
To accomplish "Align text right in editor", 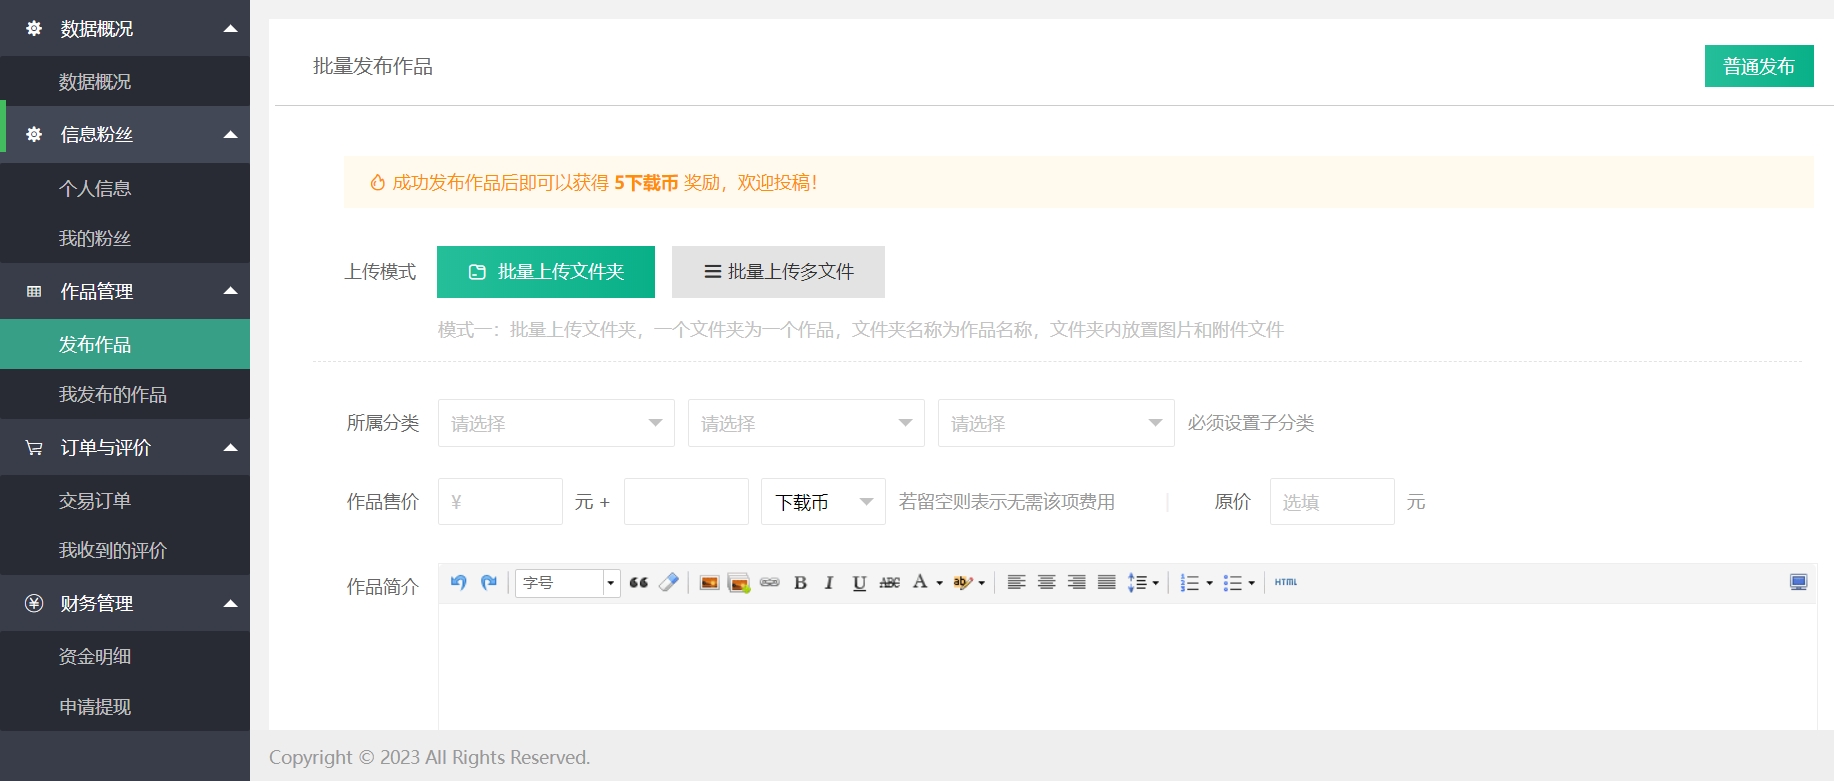I will [1076, 582].
